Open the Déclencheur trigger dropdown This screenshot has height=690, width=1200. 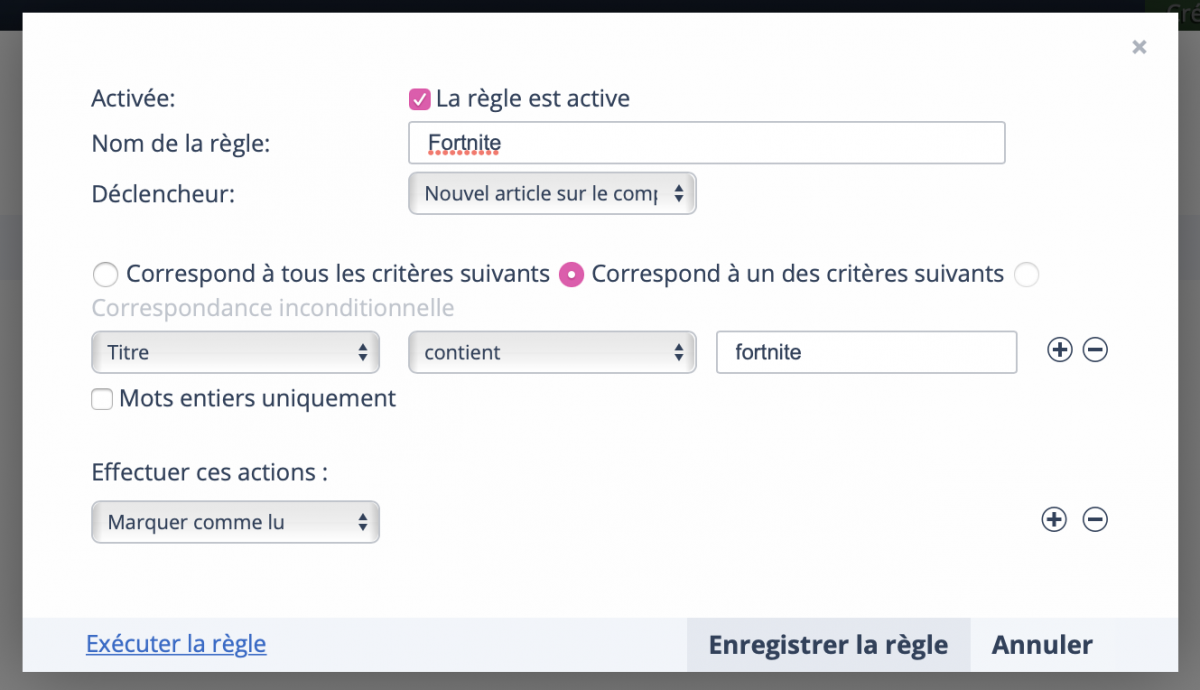click(x=552, y=194)
